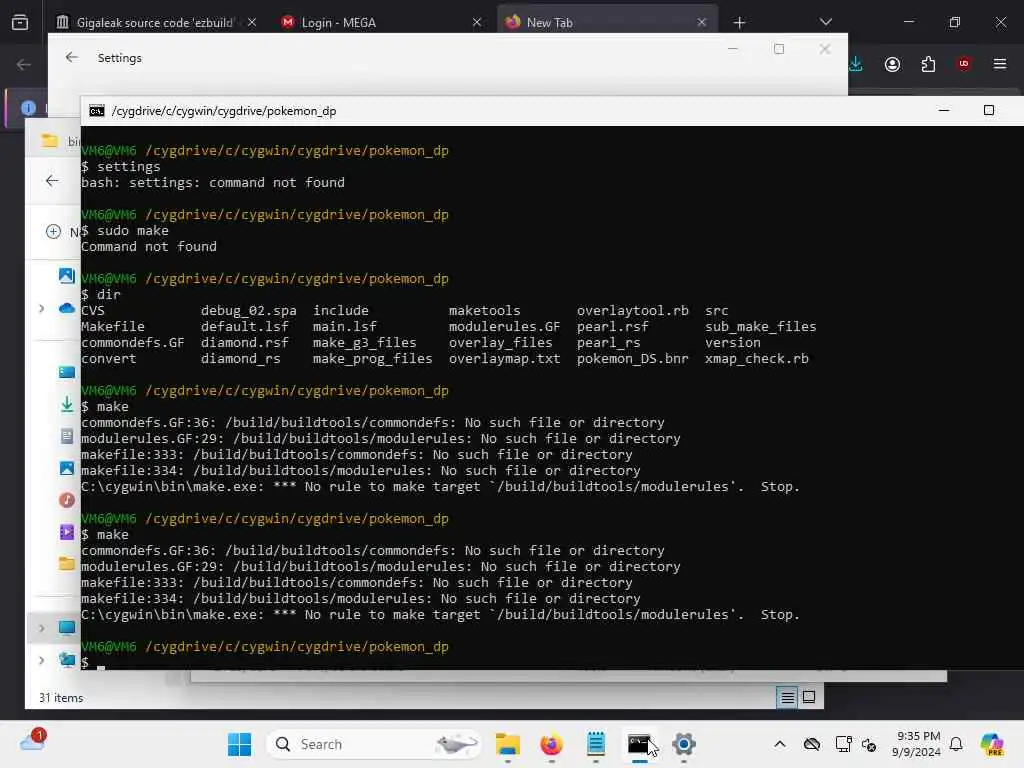Viewport: 1024px width, 768px height.
Task: Click the network display tray icon
Action: [843, 744]
